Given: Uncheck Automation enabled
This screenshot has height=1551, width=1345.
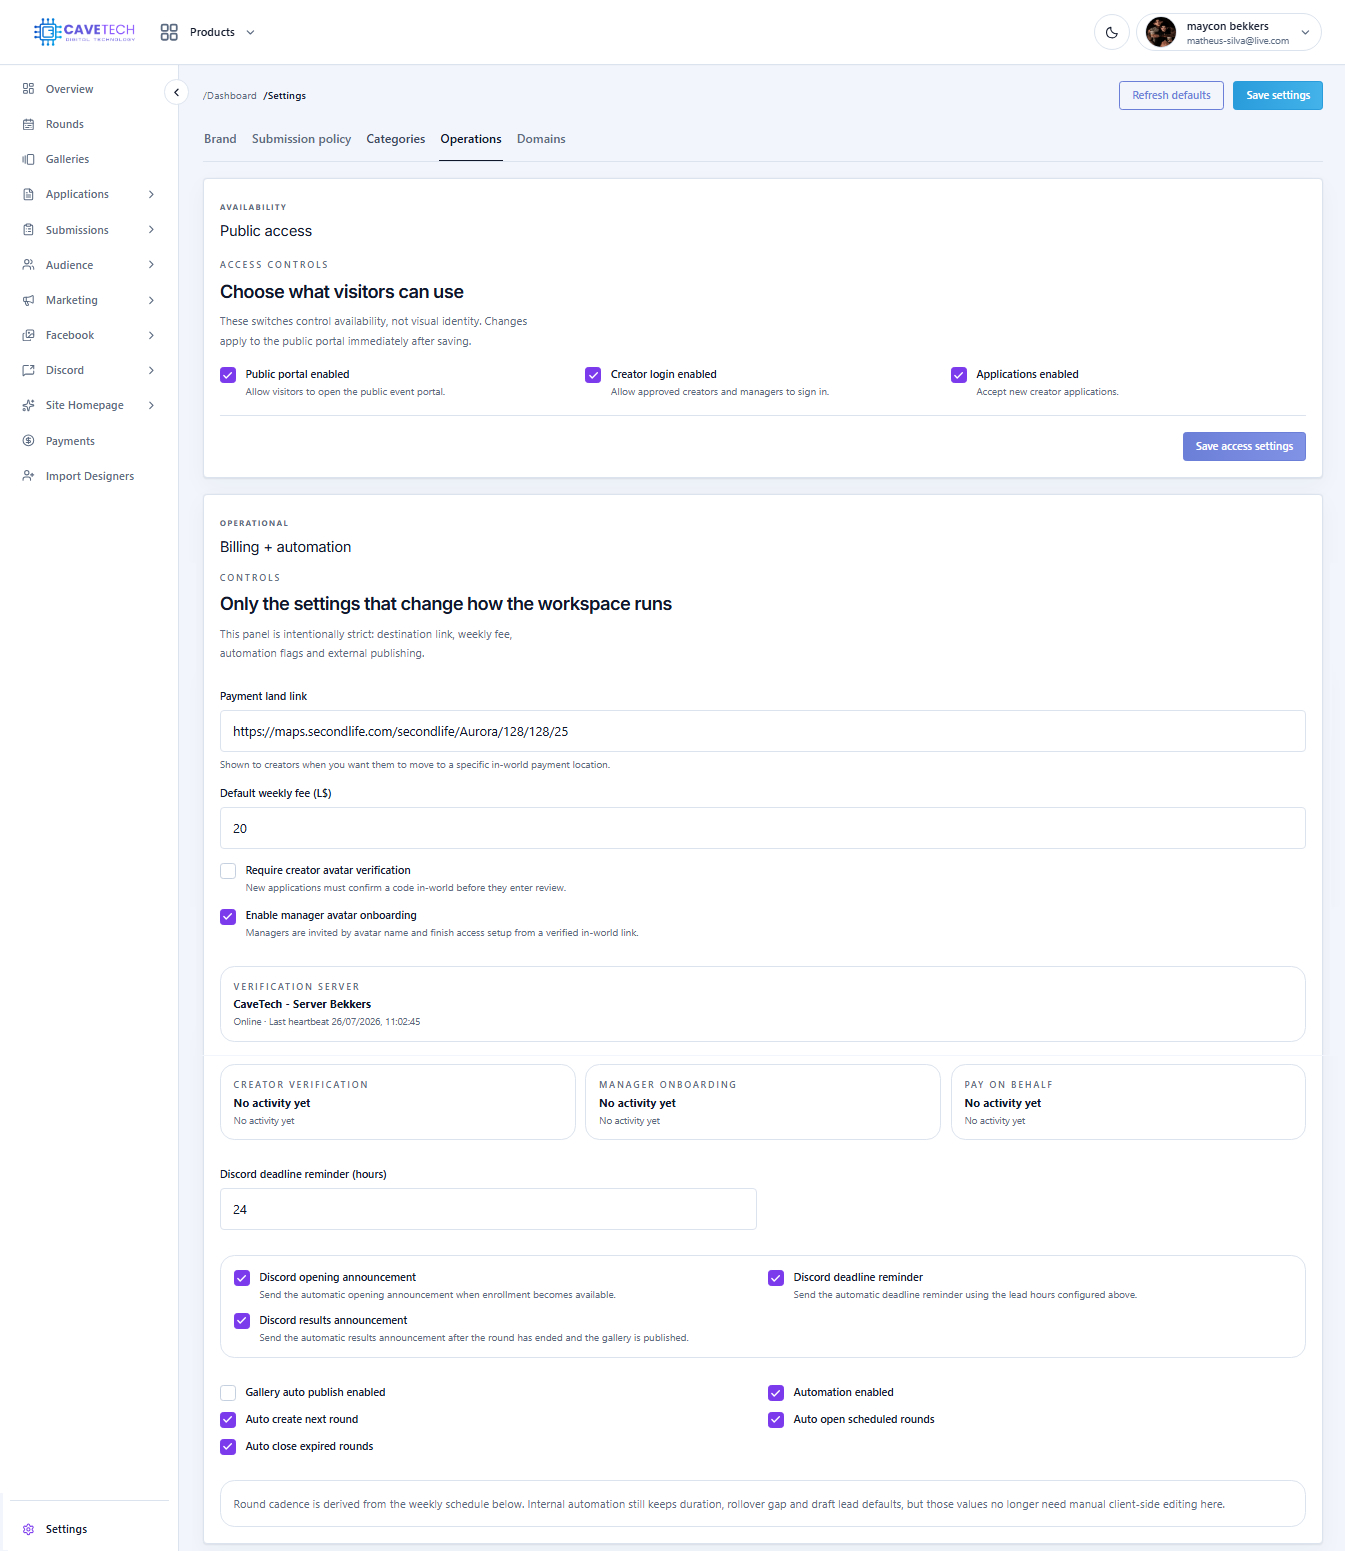Looking at the screenshot, I should (x=776, y=1393).
